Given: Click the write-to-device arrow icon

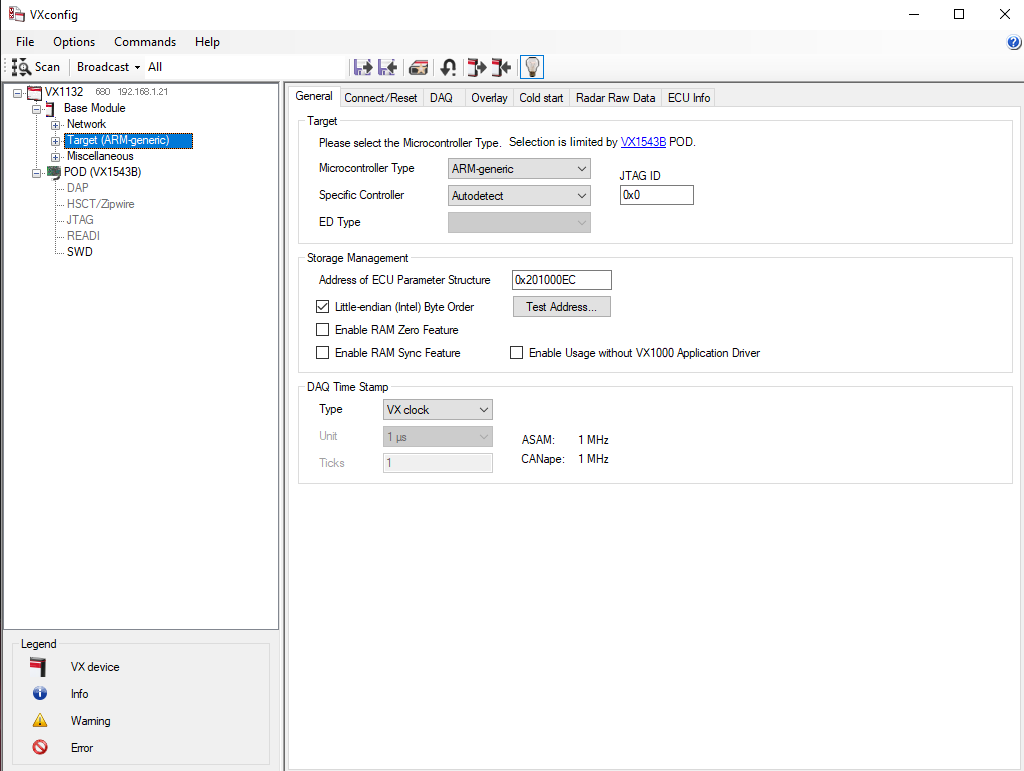Looking at the screenshot, I should [x=502, y=67].
